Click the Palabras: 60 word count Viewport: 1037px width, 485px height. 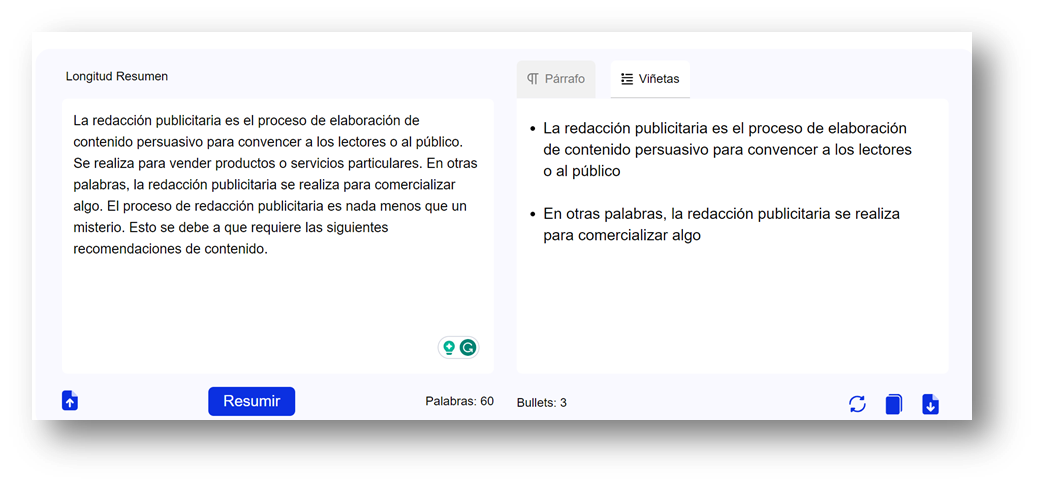[460, 401]
